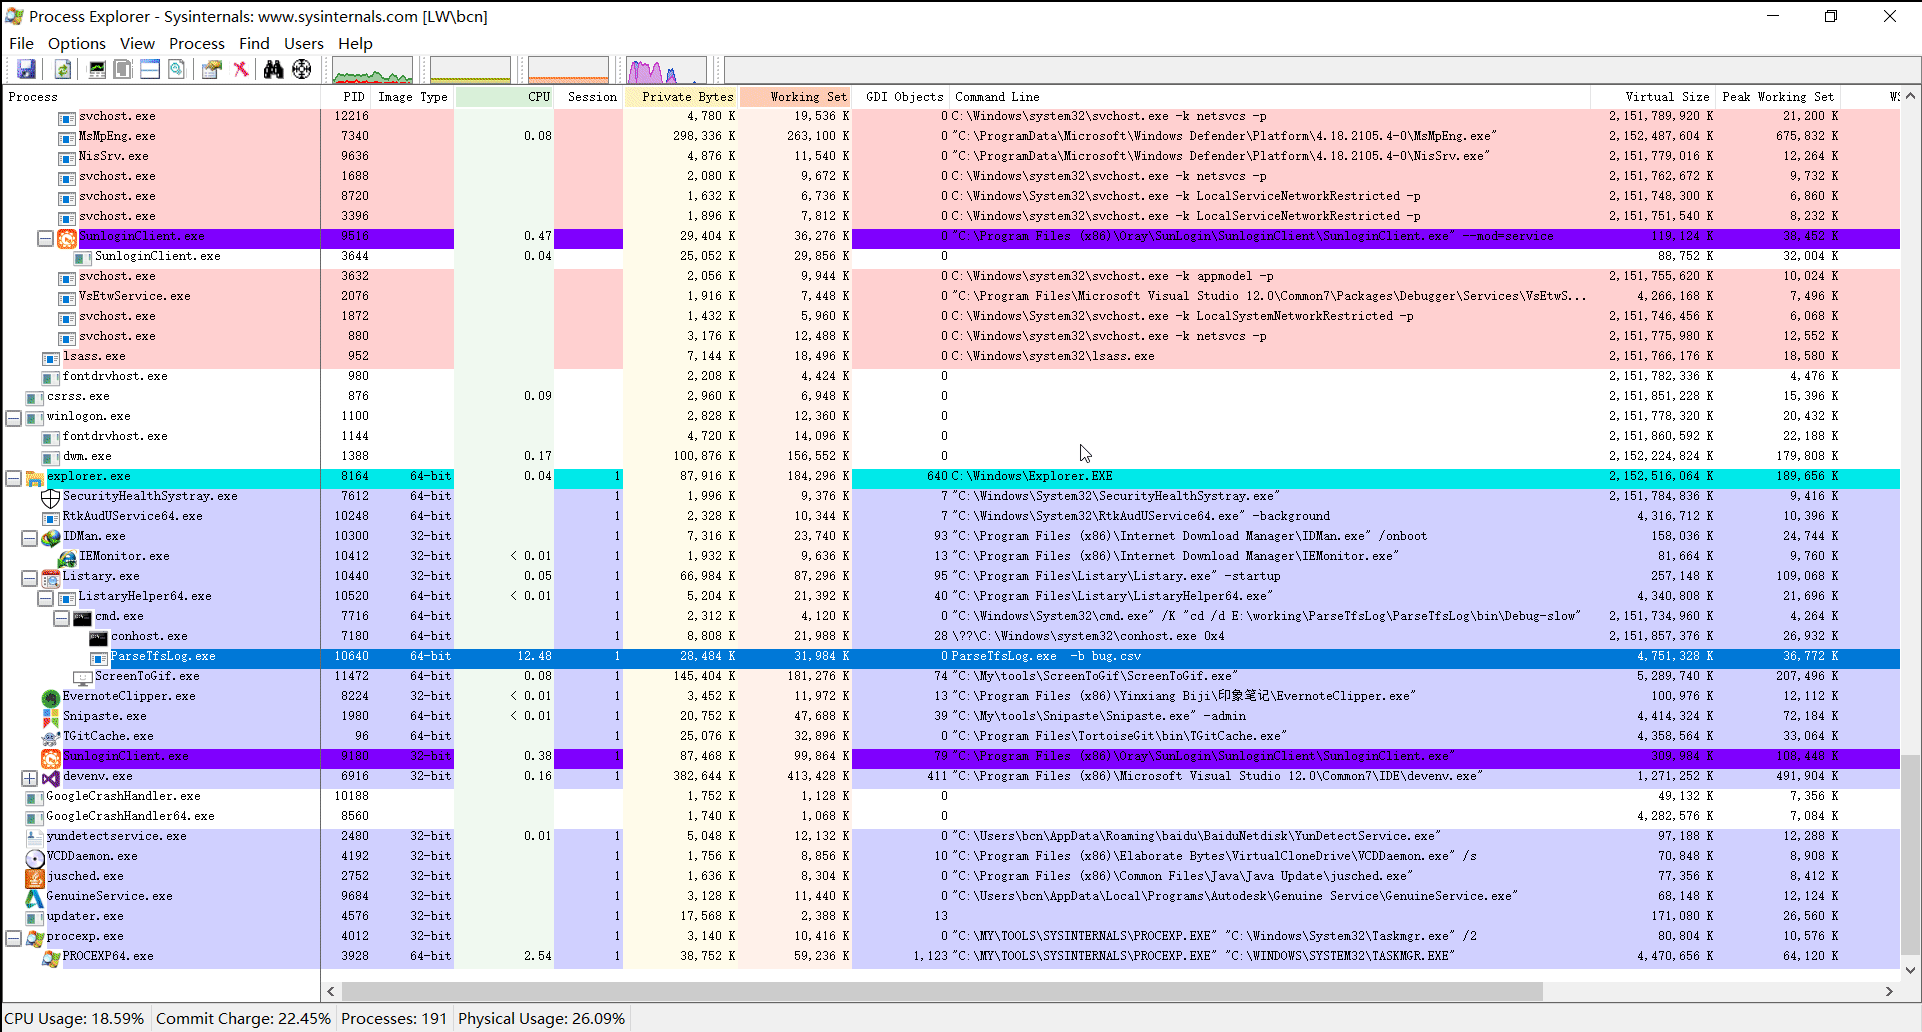1922x1032 pixels.
Task: Collapse the explorer.exe tree node
Action: click(13, 478)
